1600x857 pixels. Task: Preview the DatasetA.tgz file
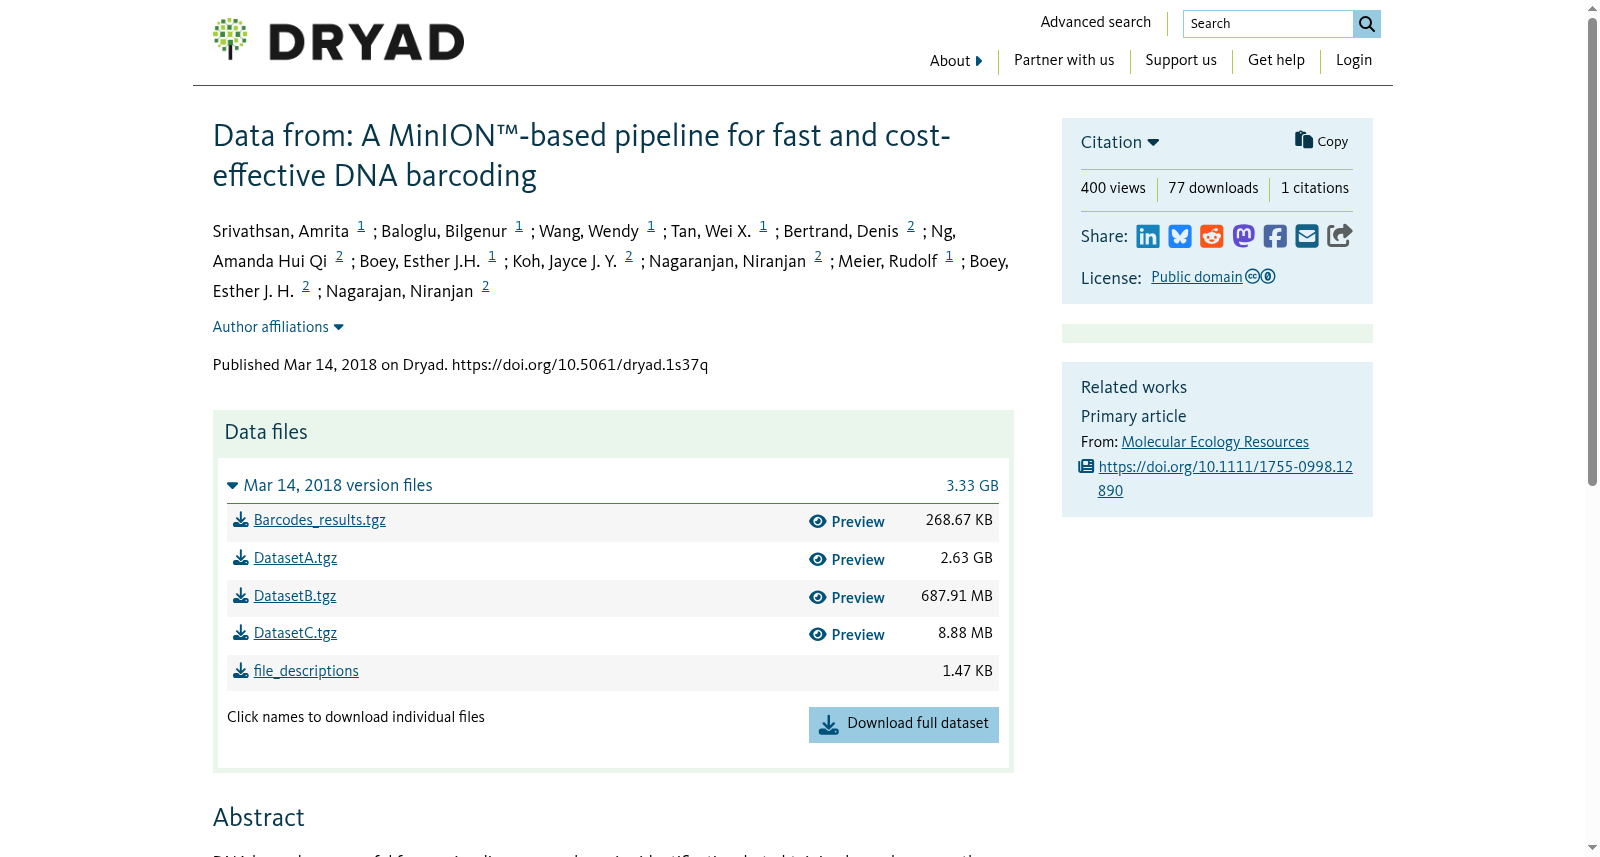coord(847,560)
